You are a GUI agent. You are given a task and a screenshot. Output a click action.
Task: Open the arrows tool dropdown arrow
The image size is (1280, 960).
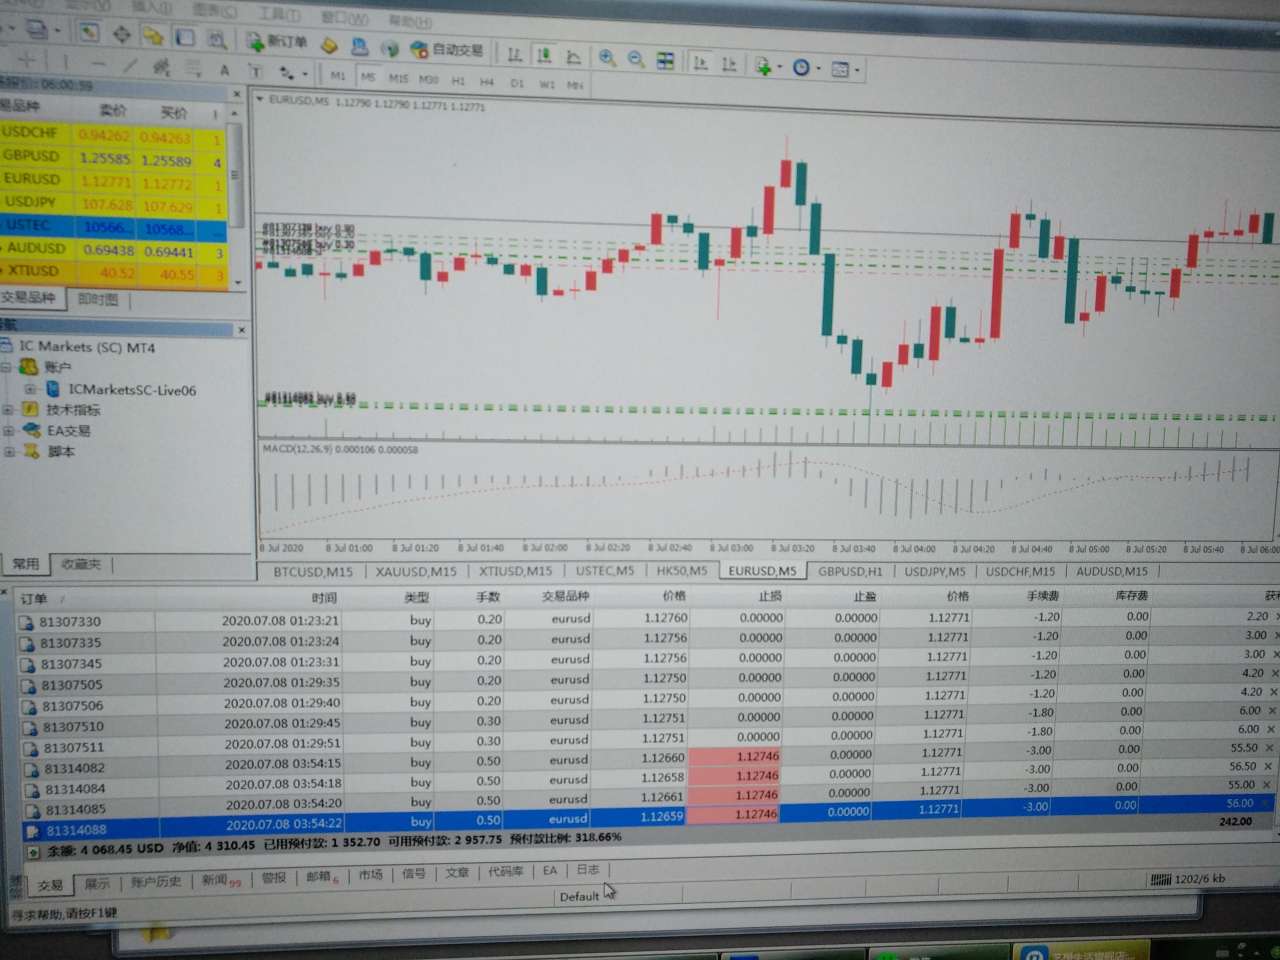(x=304, y=74)
